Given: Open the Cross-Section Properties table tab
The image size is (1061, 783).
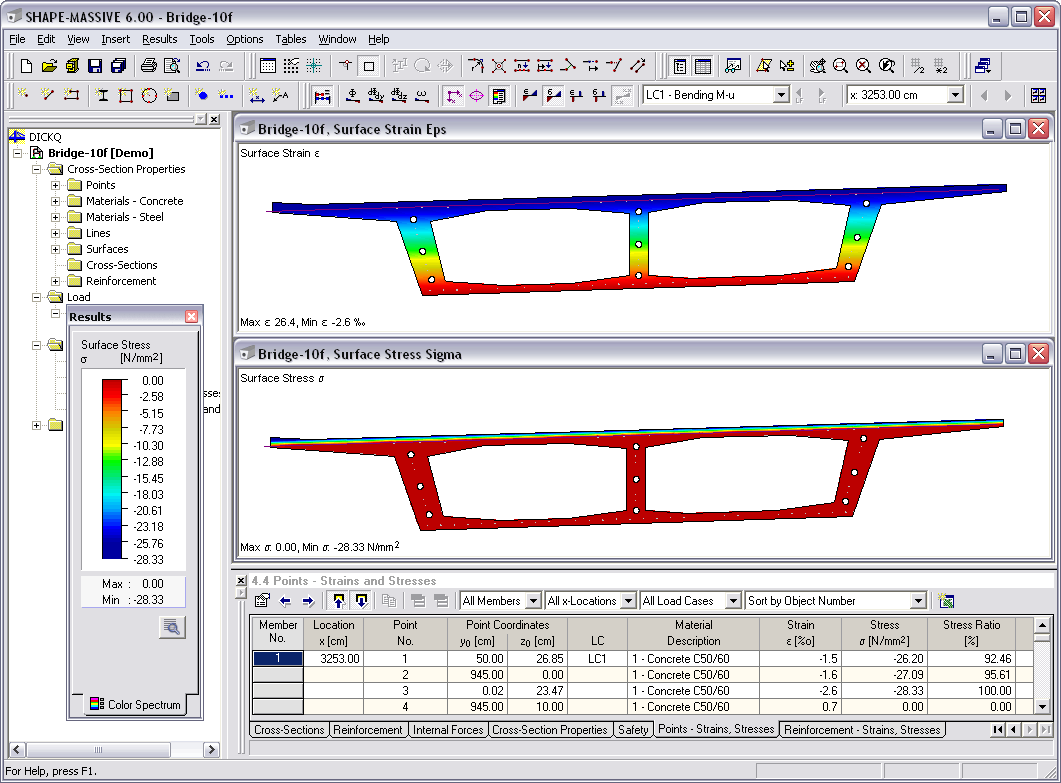Looking at the screenshot, I should pos(549,730).
